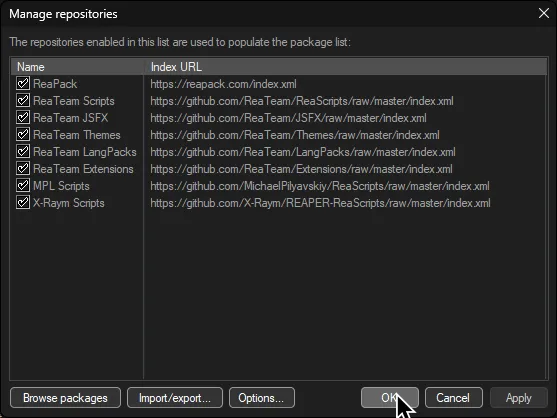Click the ReaTeam/JSFX index URL
The height and width of the screenshot is (418, 557).
[x=288, y=118]
